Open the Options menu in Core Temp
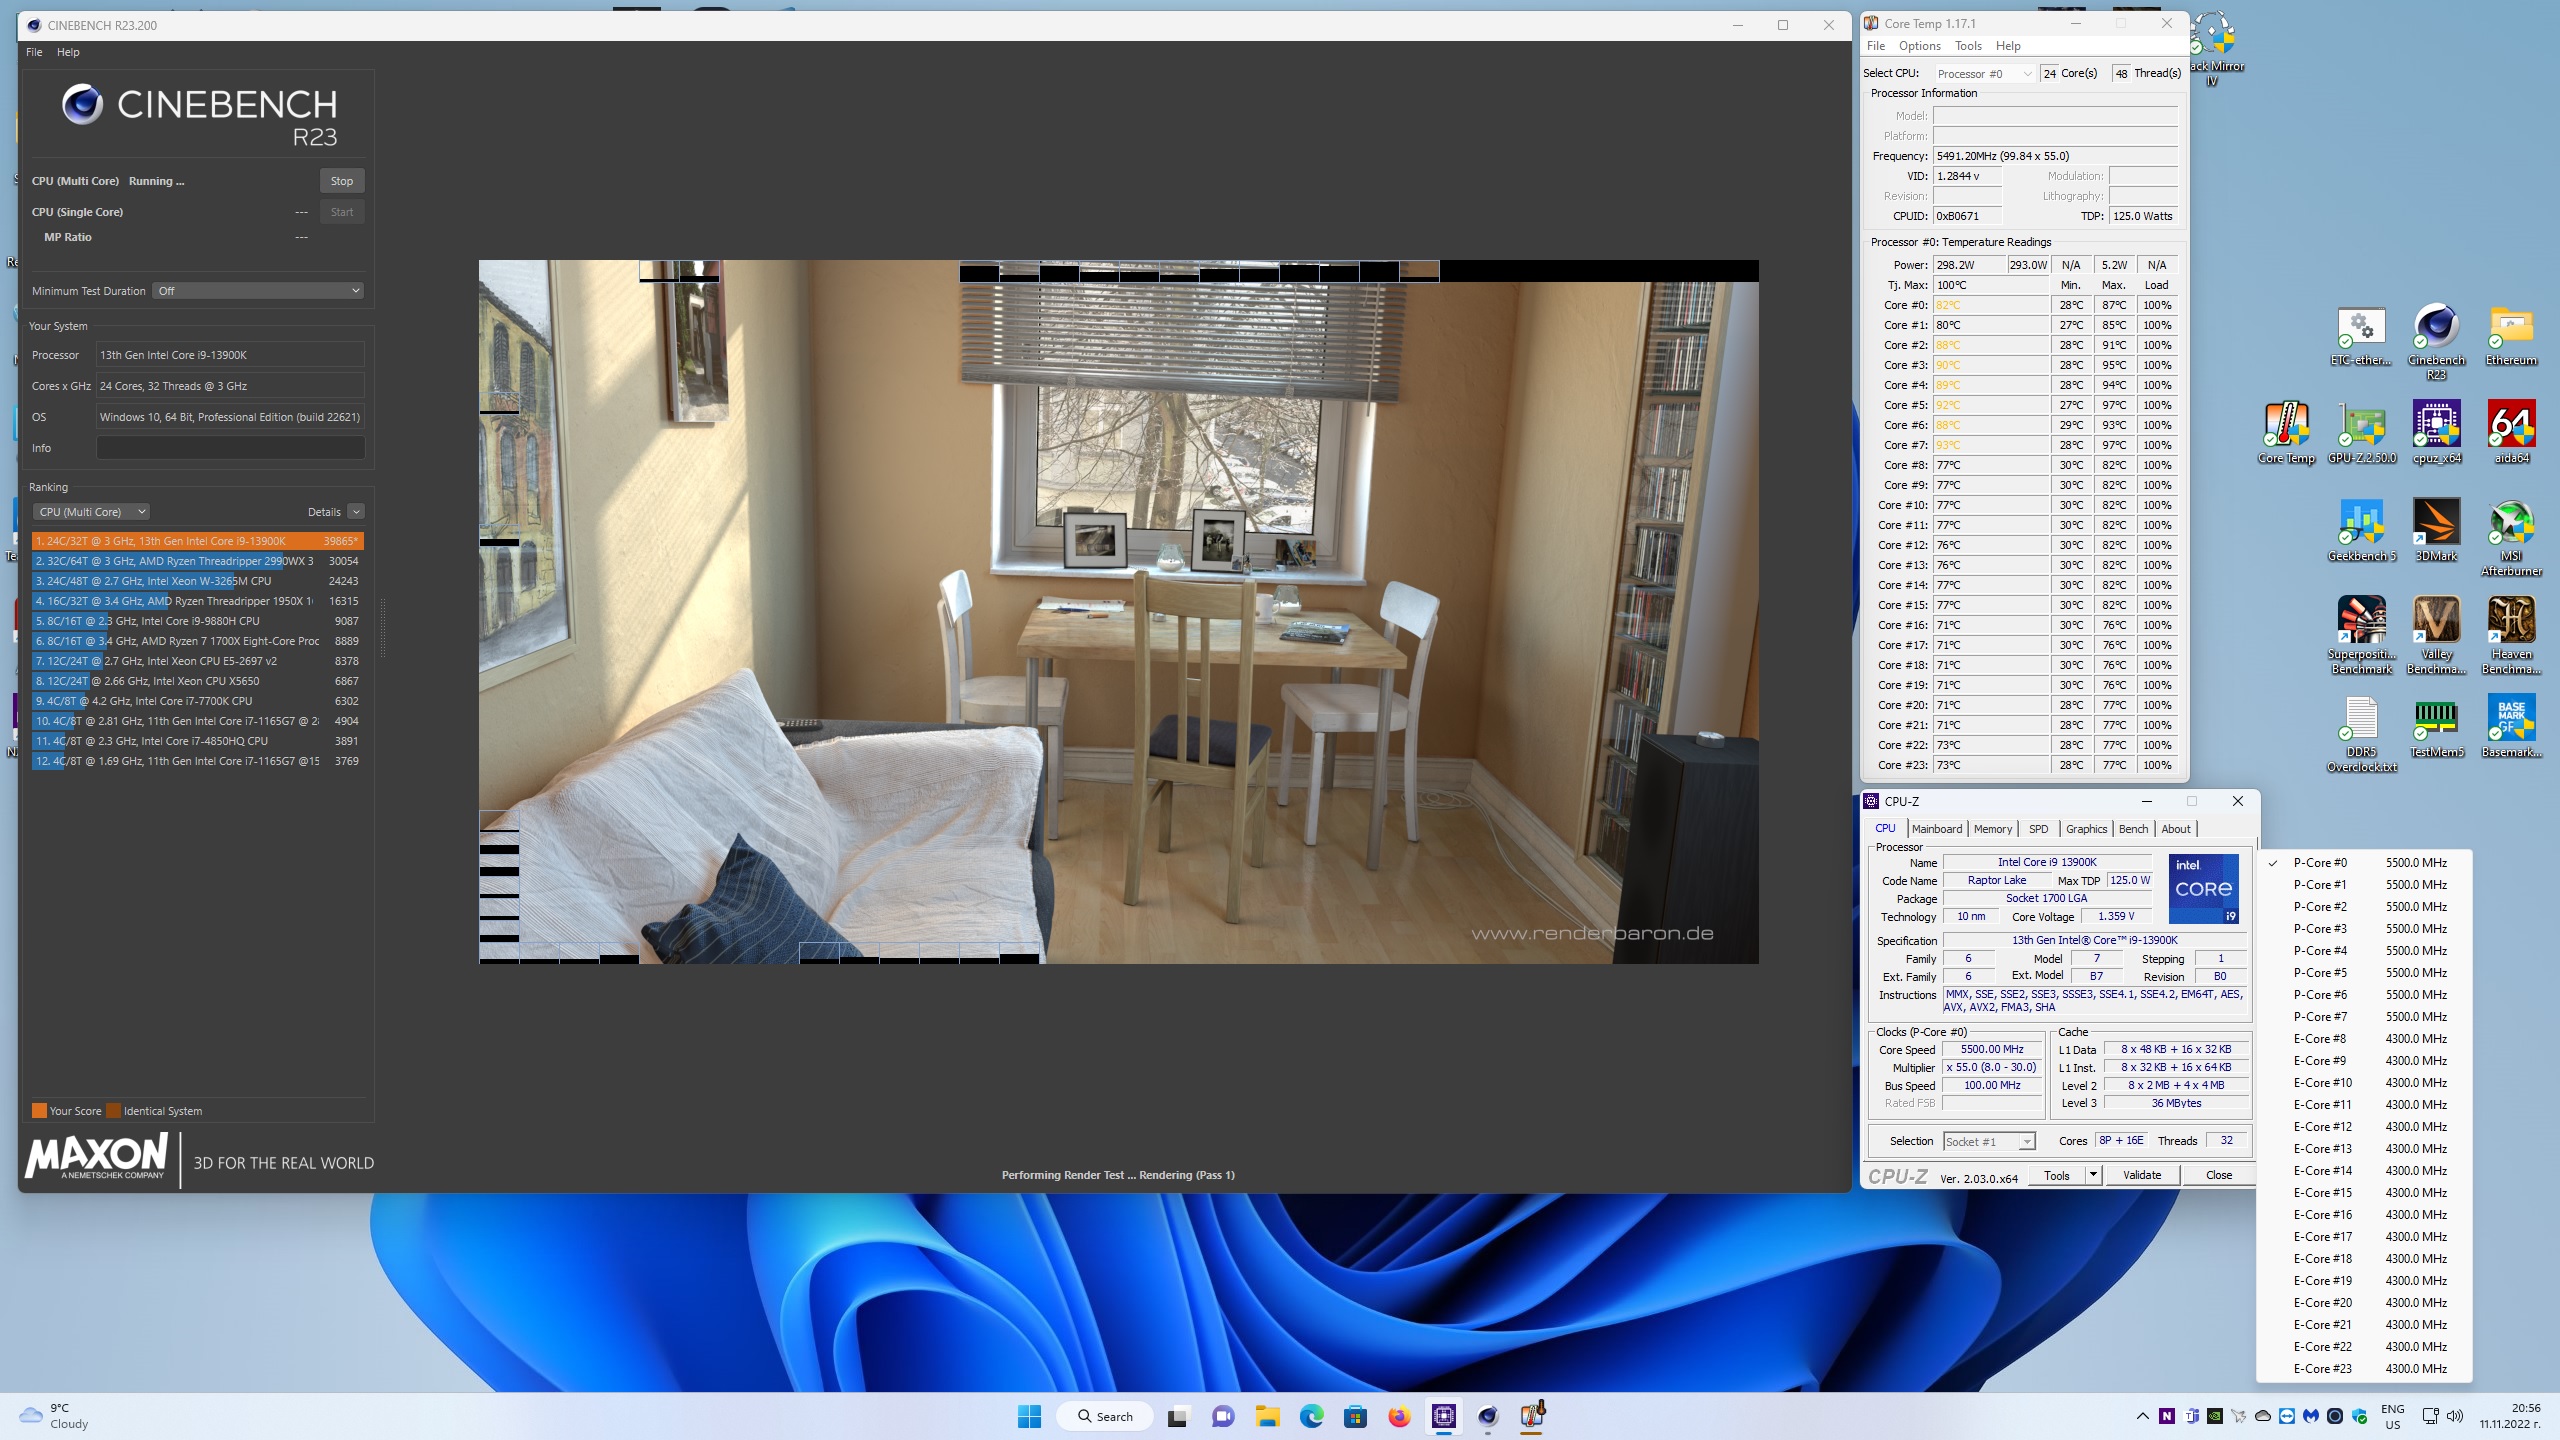 [1919, 46]
